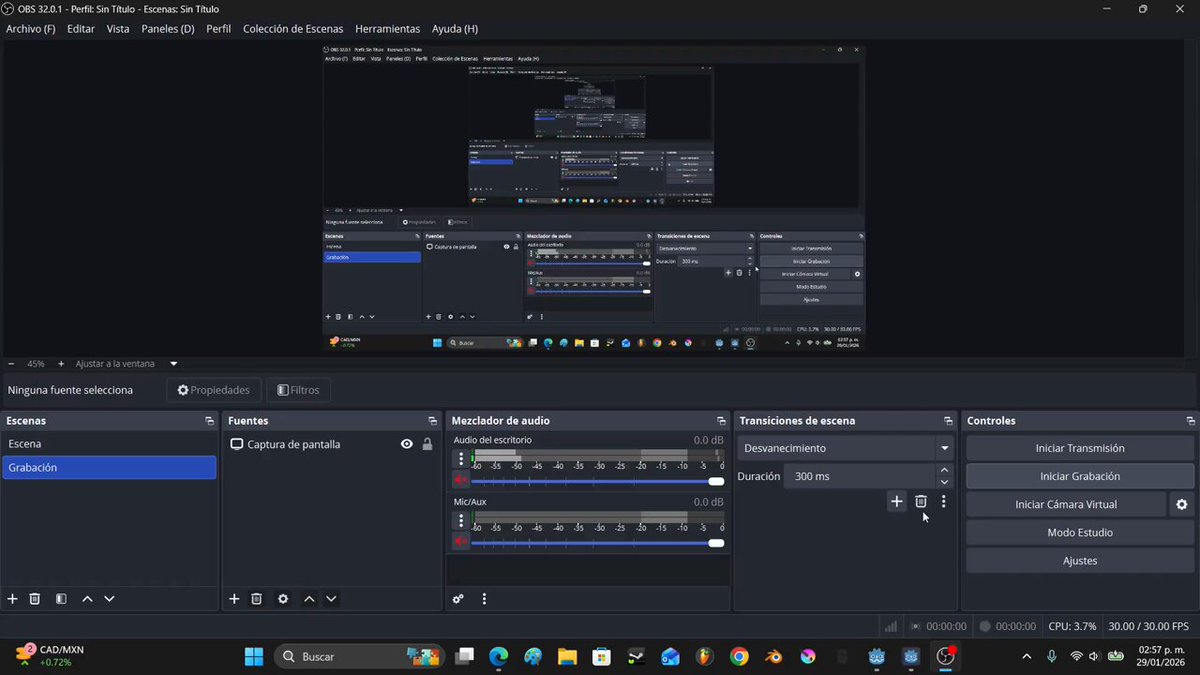Increase transition duration with up arrow

click(945, 470)
